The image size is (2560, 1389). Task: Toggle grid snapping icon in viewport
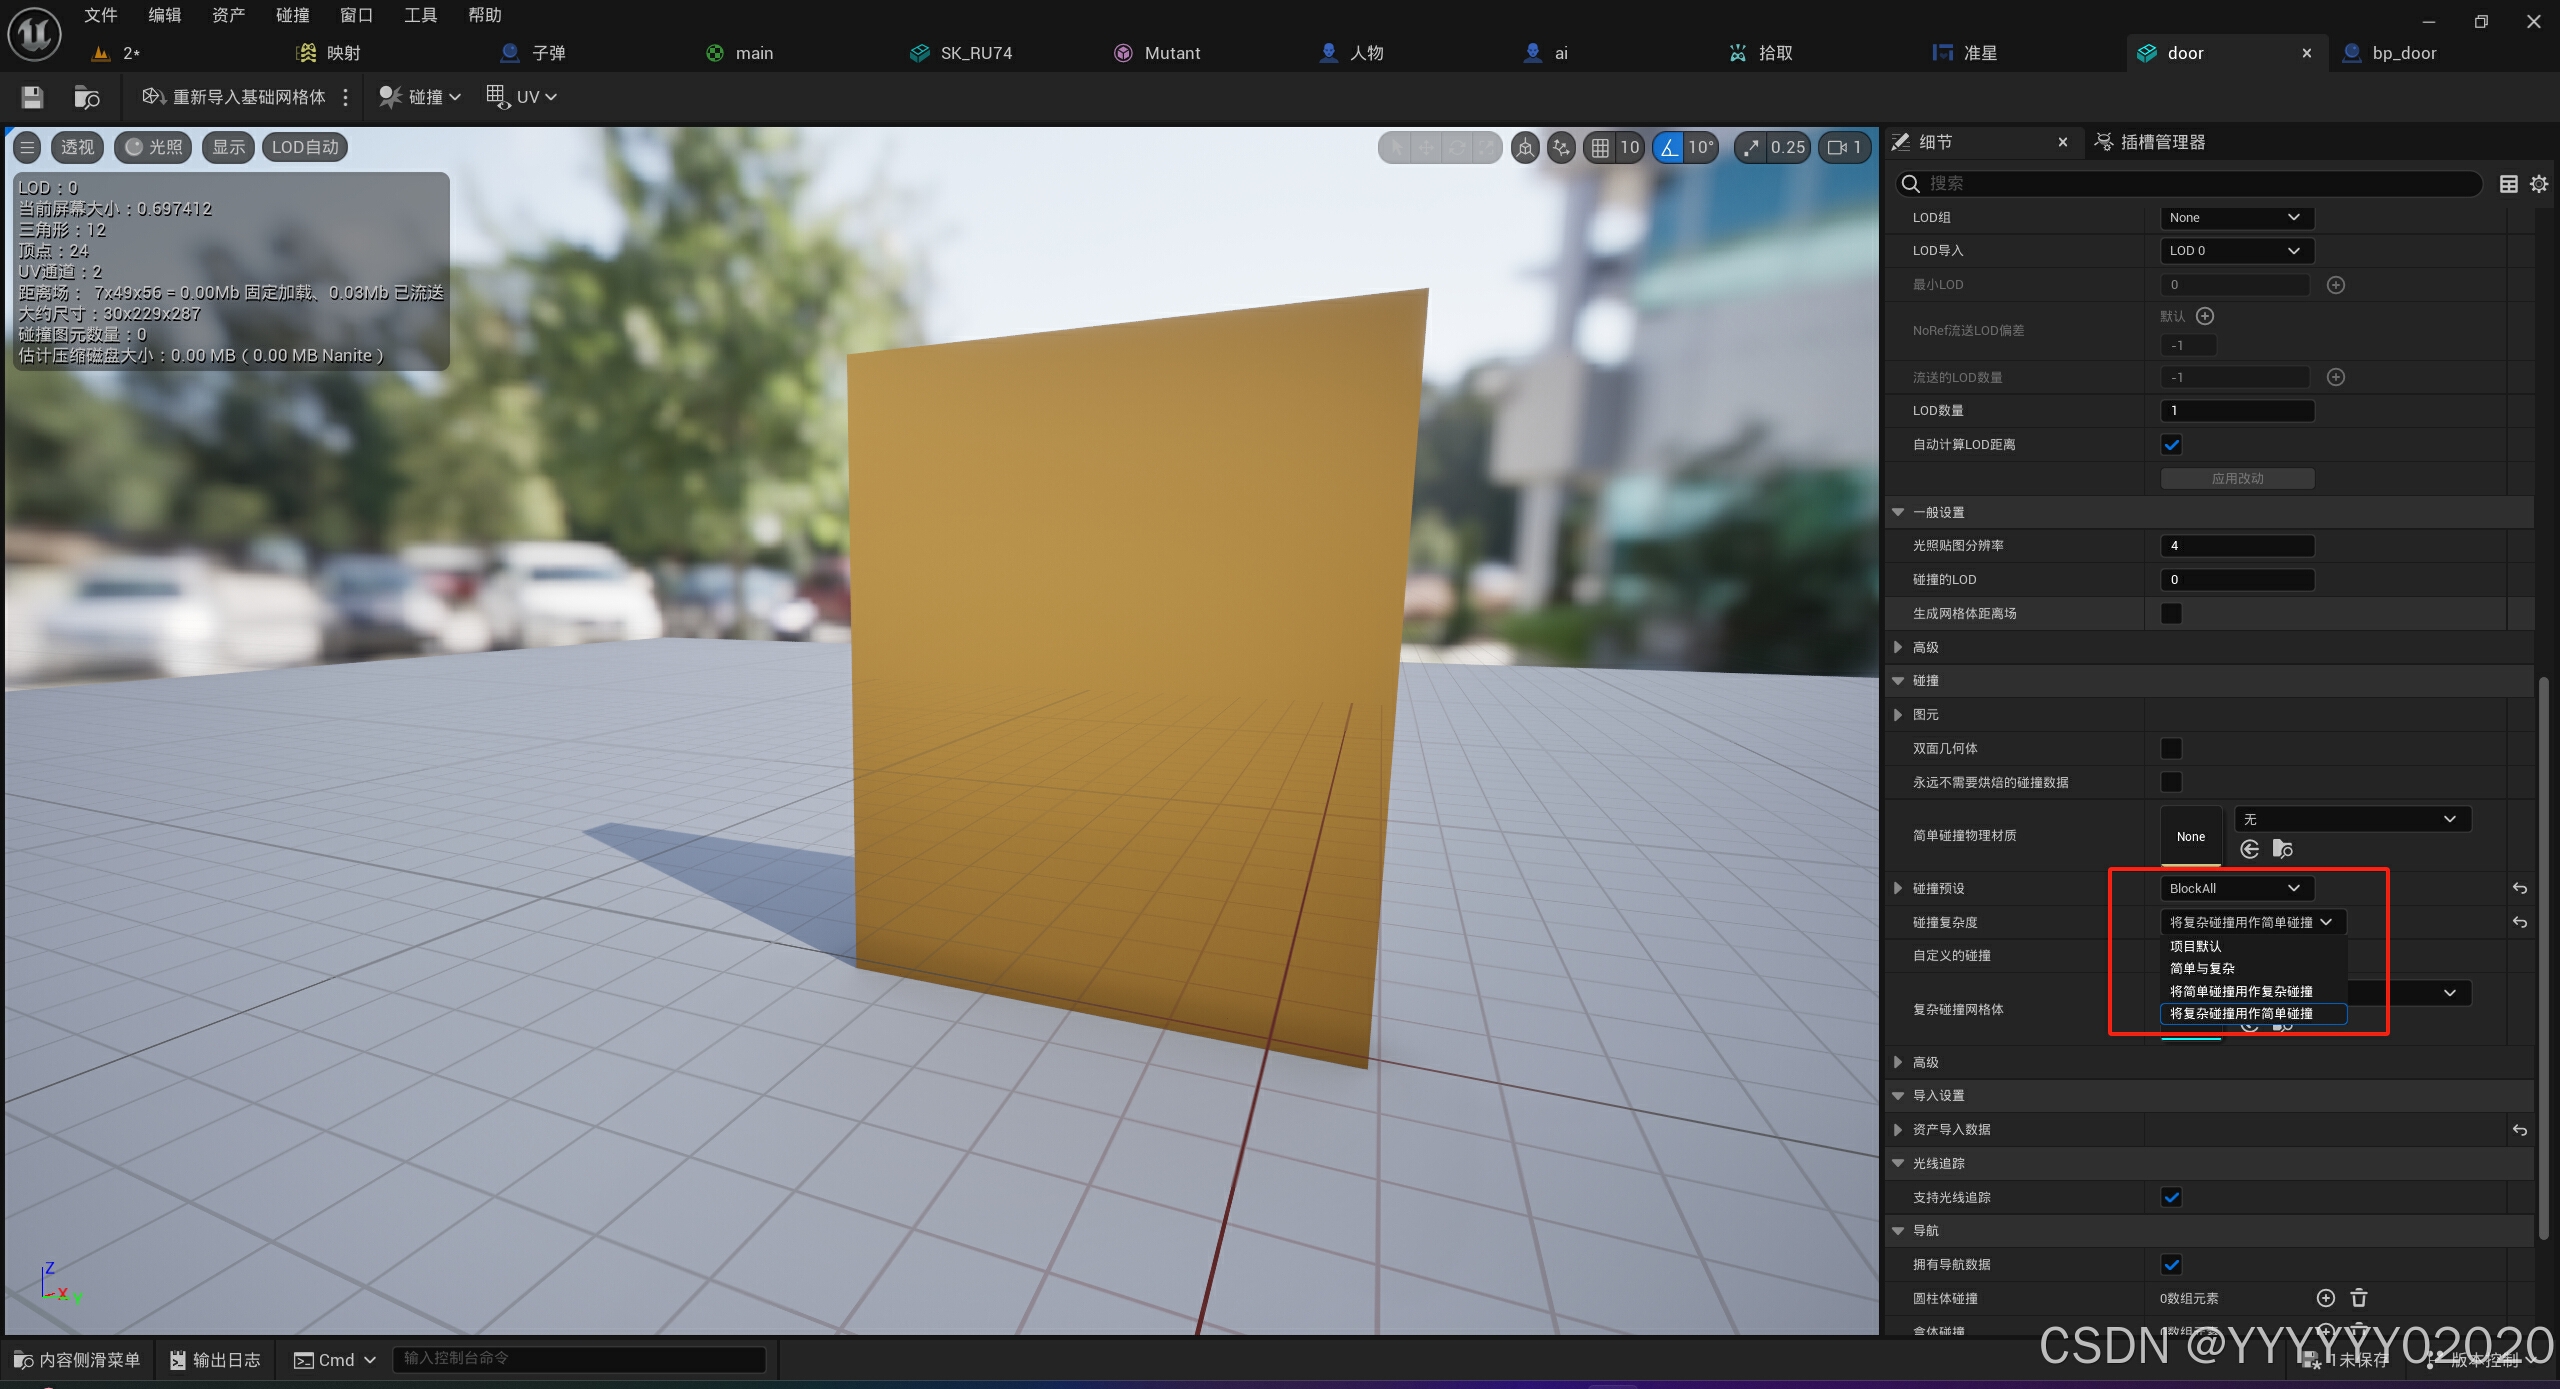pos(1600,148)
